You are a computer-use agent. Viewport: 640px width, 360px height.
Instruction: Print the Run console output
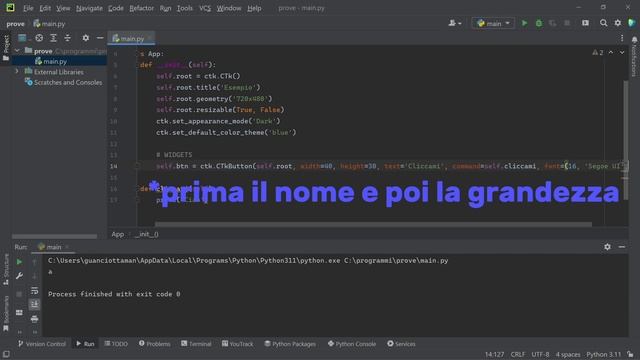point(34,319)
